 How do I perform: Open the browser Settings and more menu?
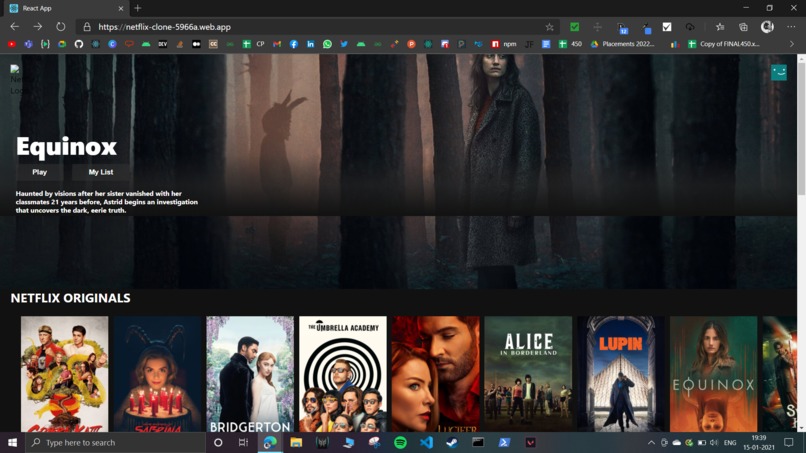(x=791, y=27)
